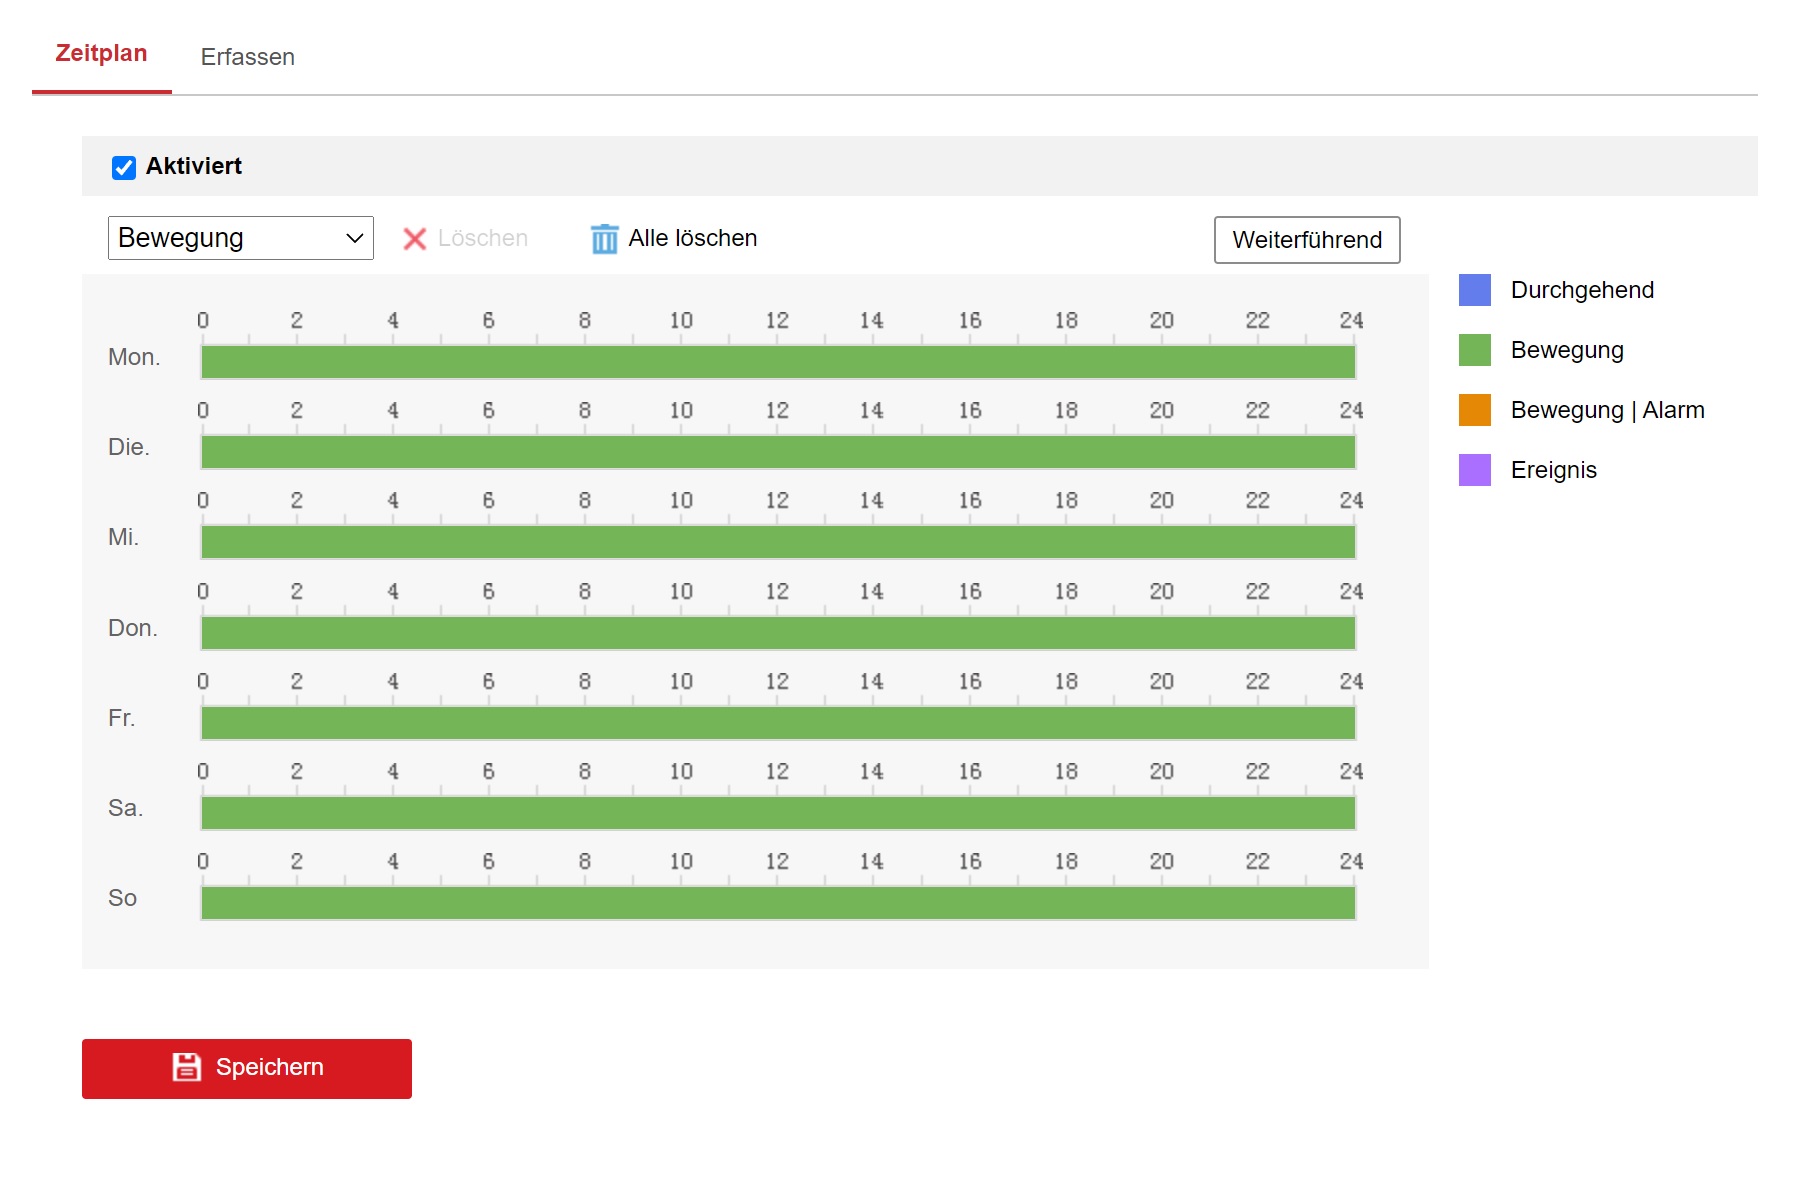The image size is (1800, 1200).
Task: Click the orange Bewegung | Alarm swatch
Action: point(1474,410)
